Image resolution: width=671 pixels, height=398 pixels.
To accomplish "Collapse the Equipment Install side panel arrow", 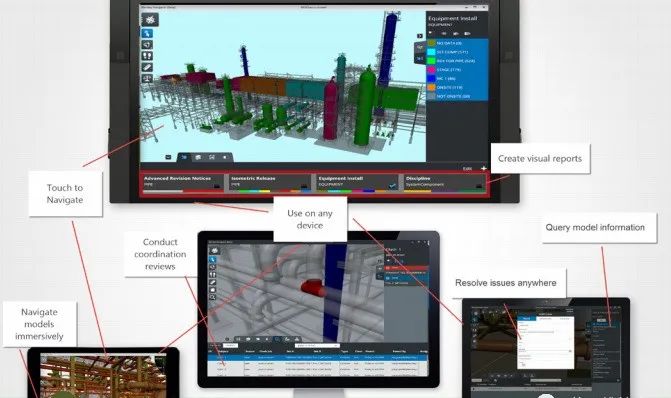I will [x=420, y=36].
